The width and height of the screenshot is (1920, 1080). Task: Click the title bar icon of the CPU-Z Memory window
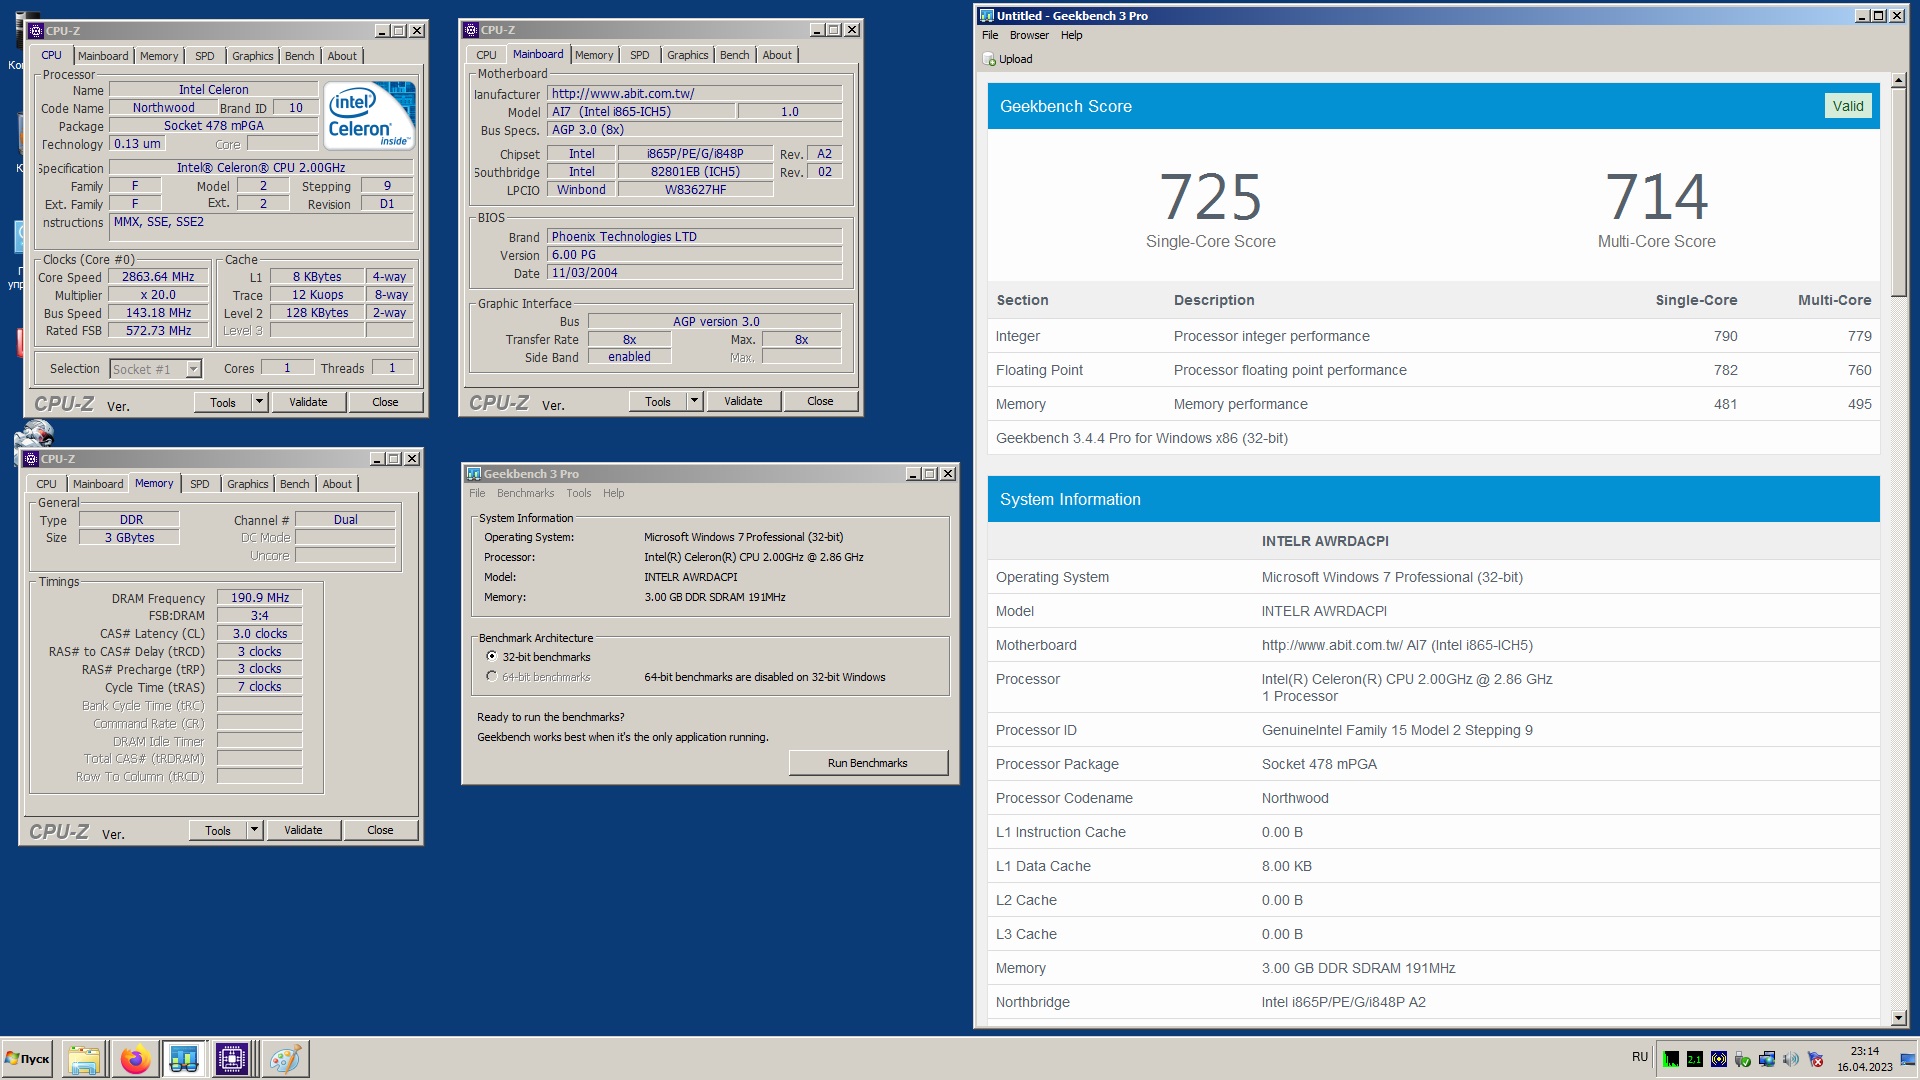(31, 459)
